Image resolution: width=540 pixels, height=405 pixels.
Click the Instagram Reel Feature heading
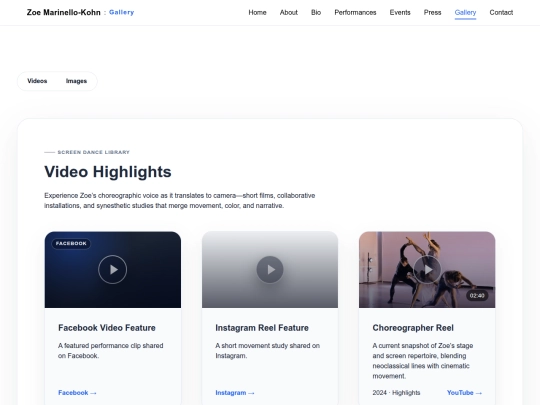[262, 328]
